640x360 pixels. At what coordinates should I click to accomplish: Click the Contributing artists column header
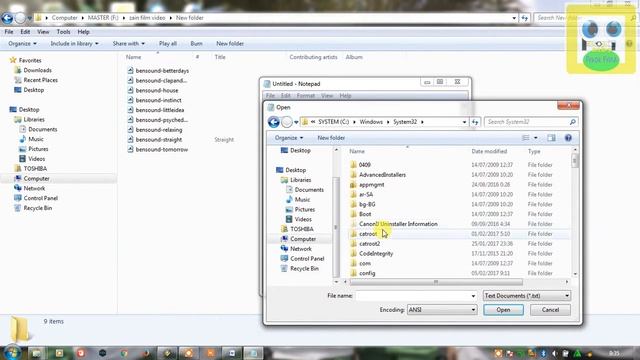pyautogui.click(x=313, y=57)
